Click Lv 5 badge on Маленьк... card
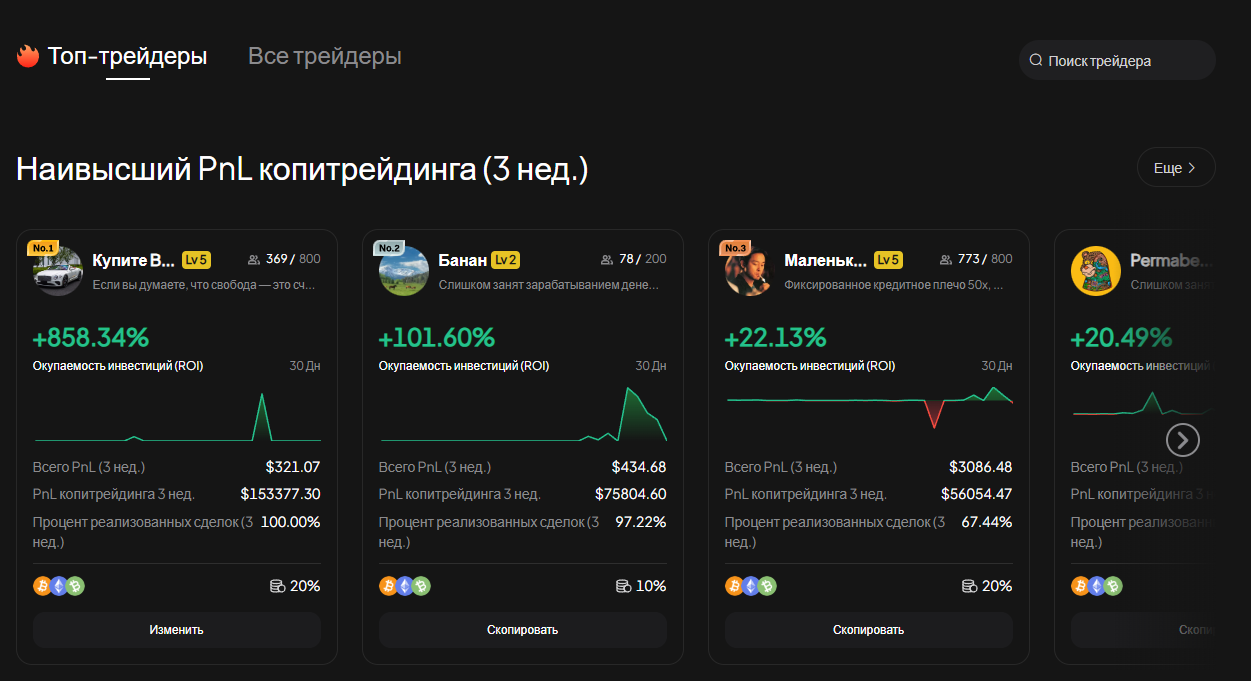This screenshot has height=681, width=1251. pyautogui.click(x=888, y=260)
